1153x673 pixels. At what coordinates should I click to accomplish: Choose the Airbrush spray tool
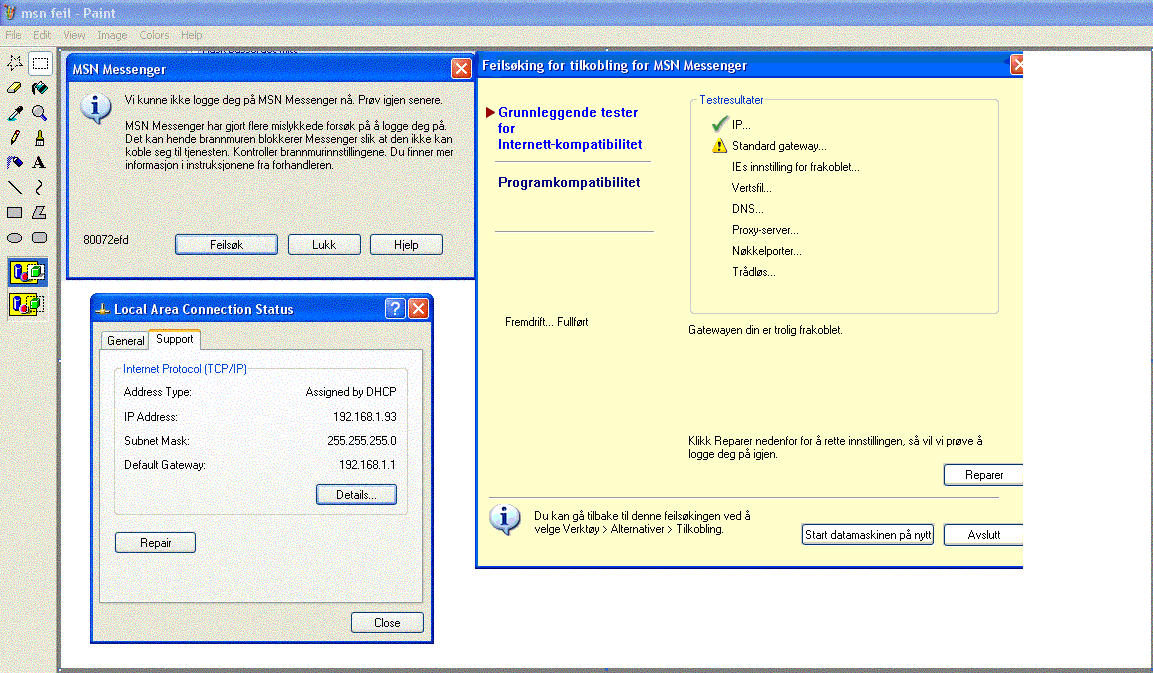[15, 163]
